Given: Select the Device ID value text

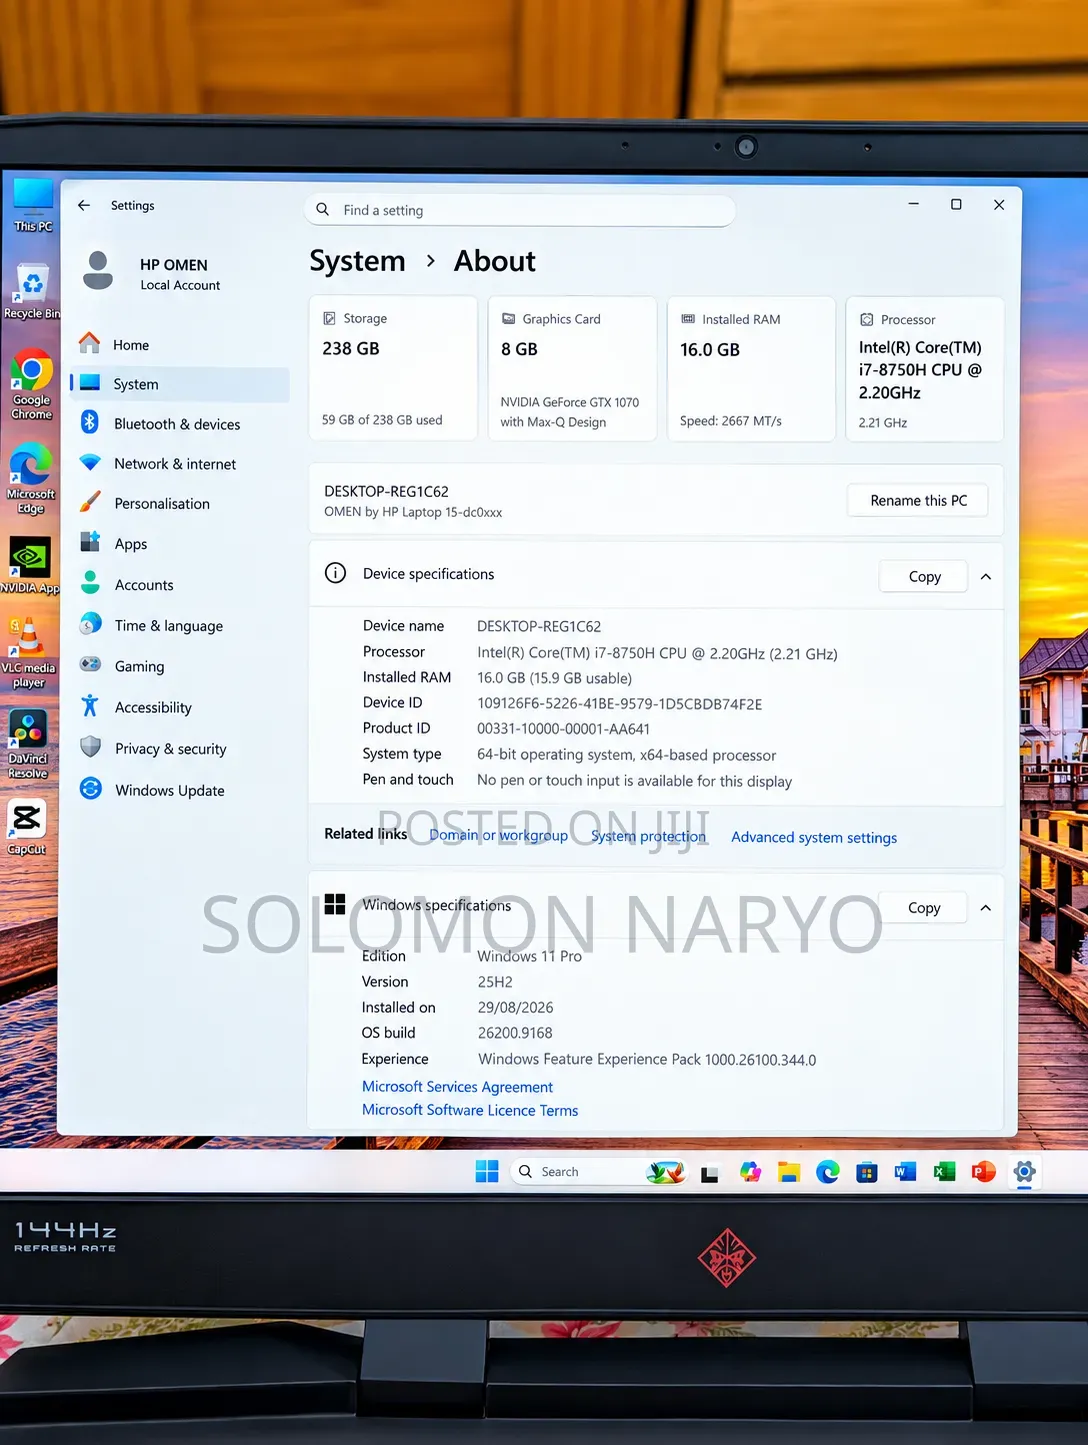Looking at the screenshot, I should coord(619,704).
